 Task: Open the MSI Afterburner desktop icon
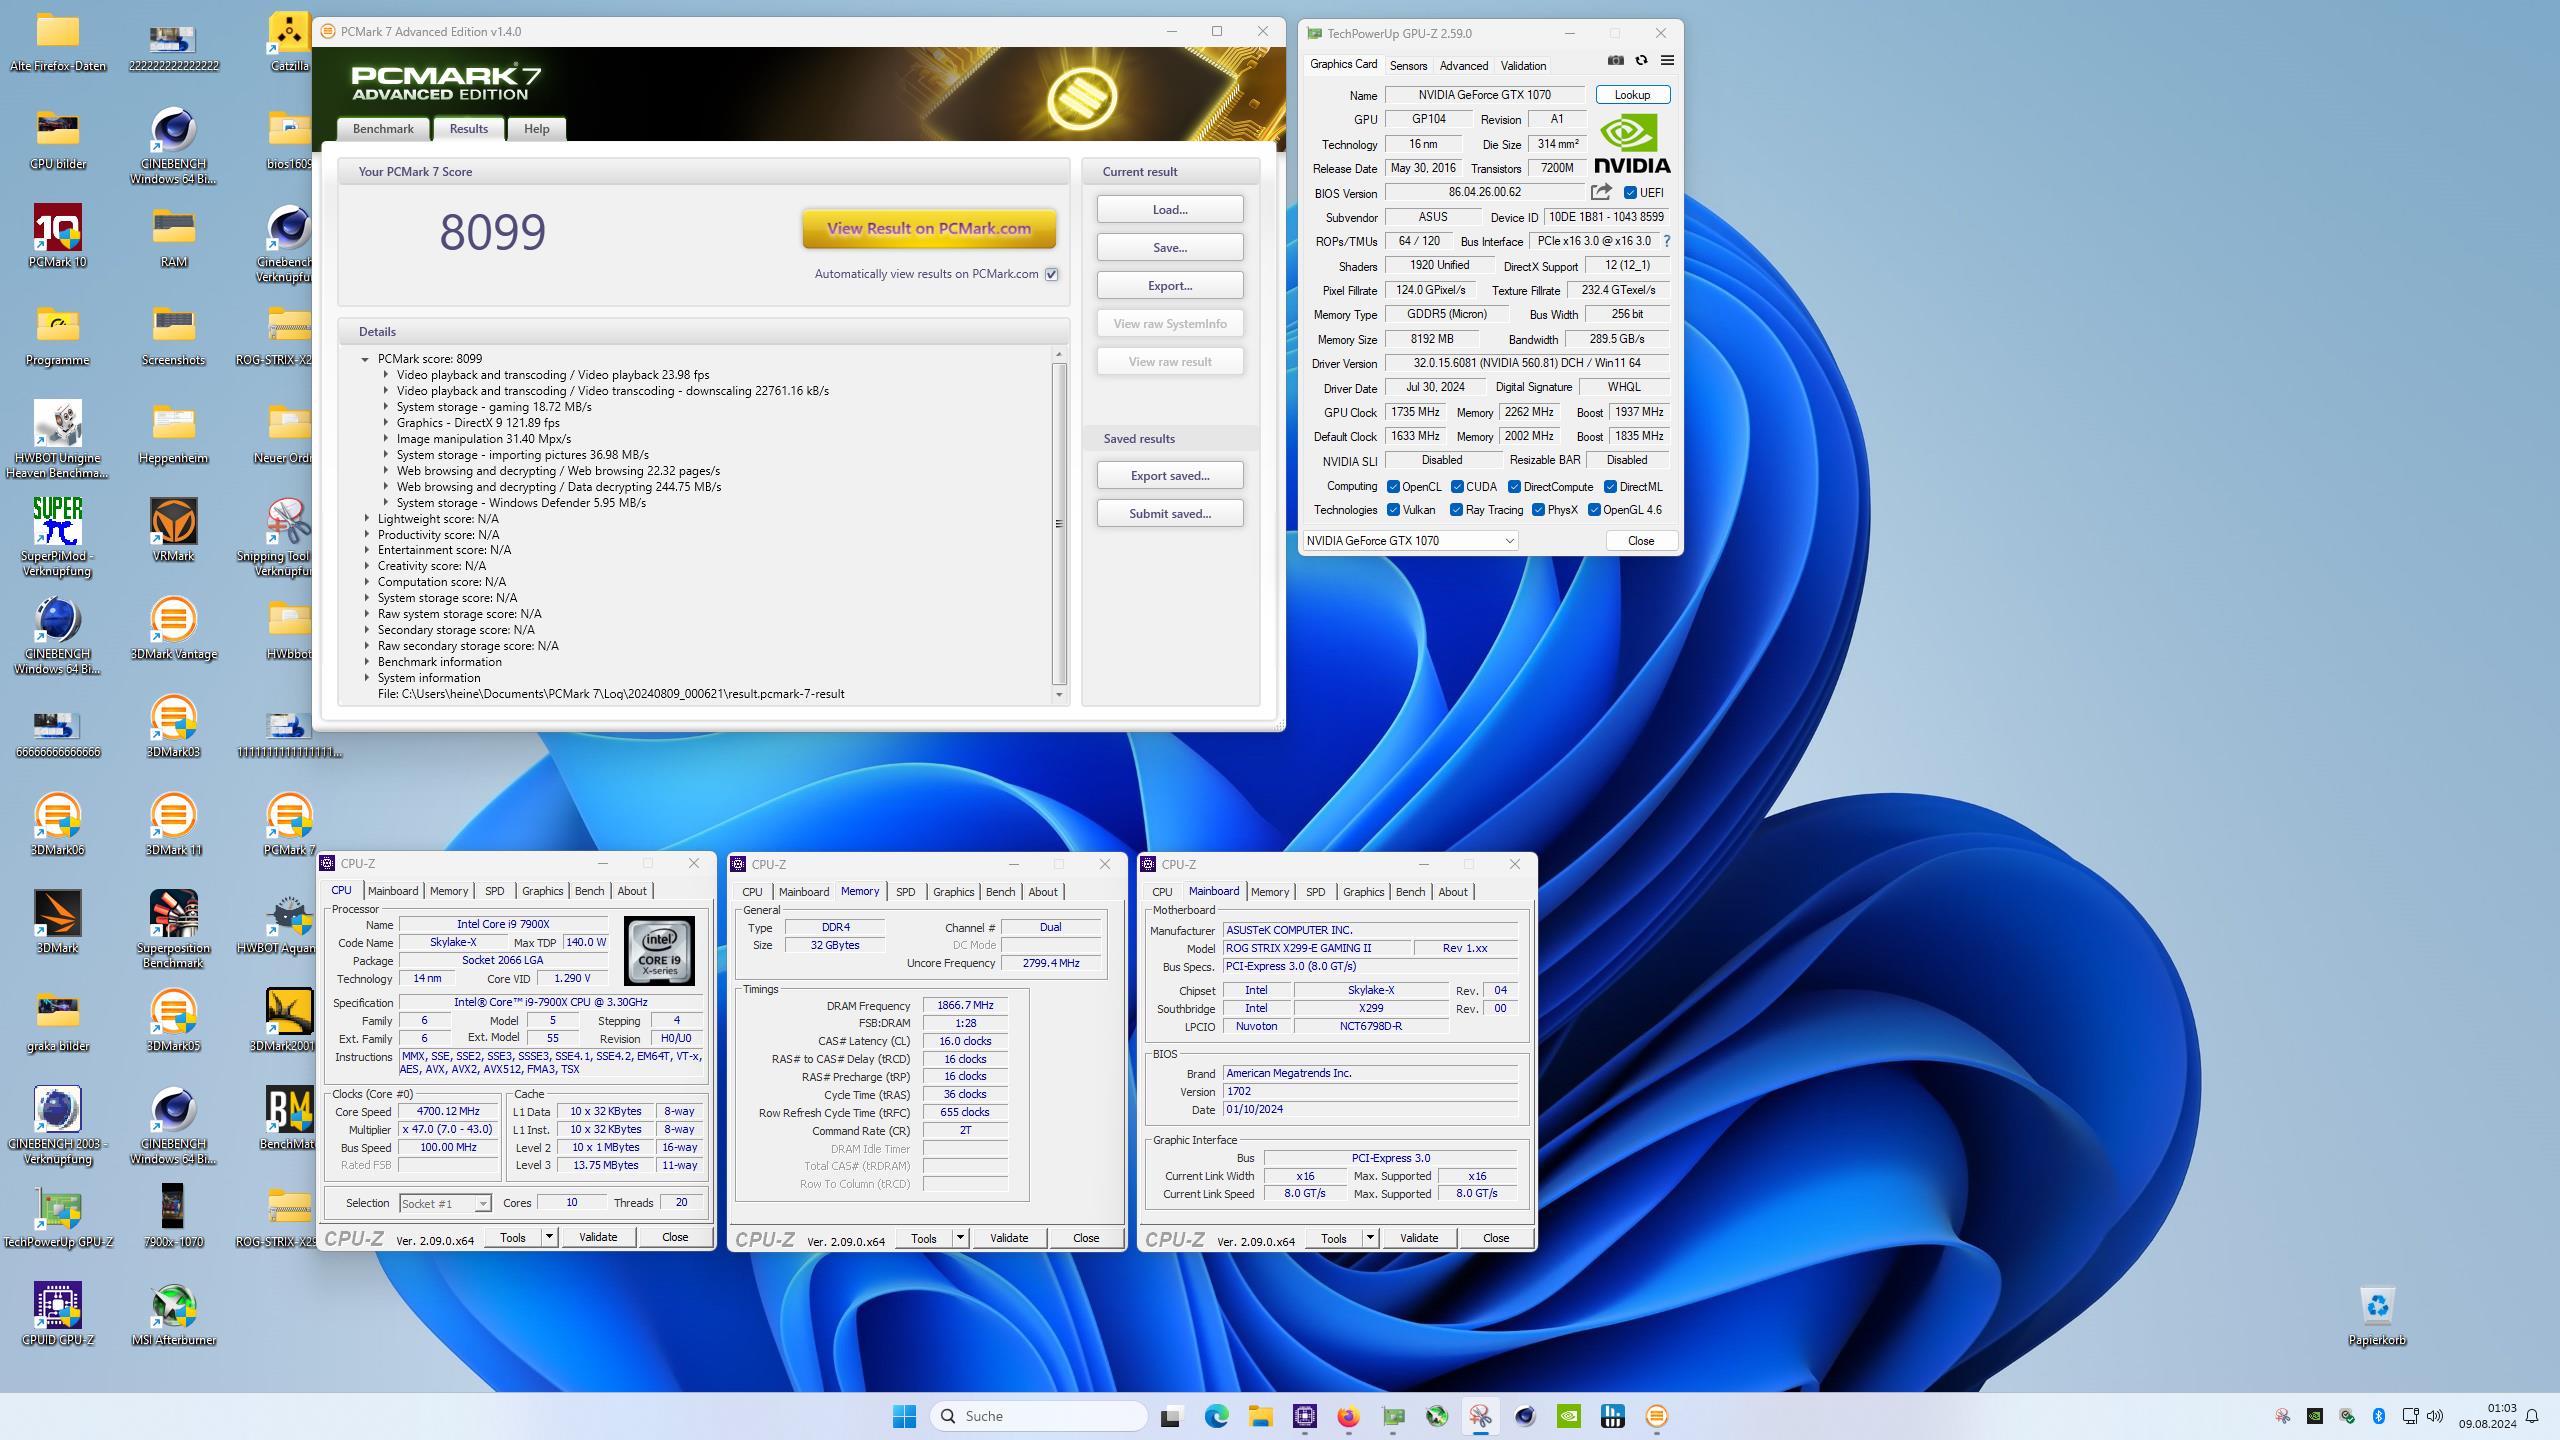(x=173, y=1314)
